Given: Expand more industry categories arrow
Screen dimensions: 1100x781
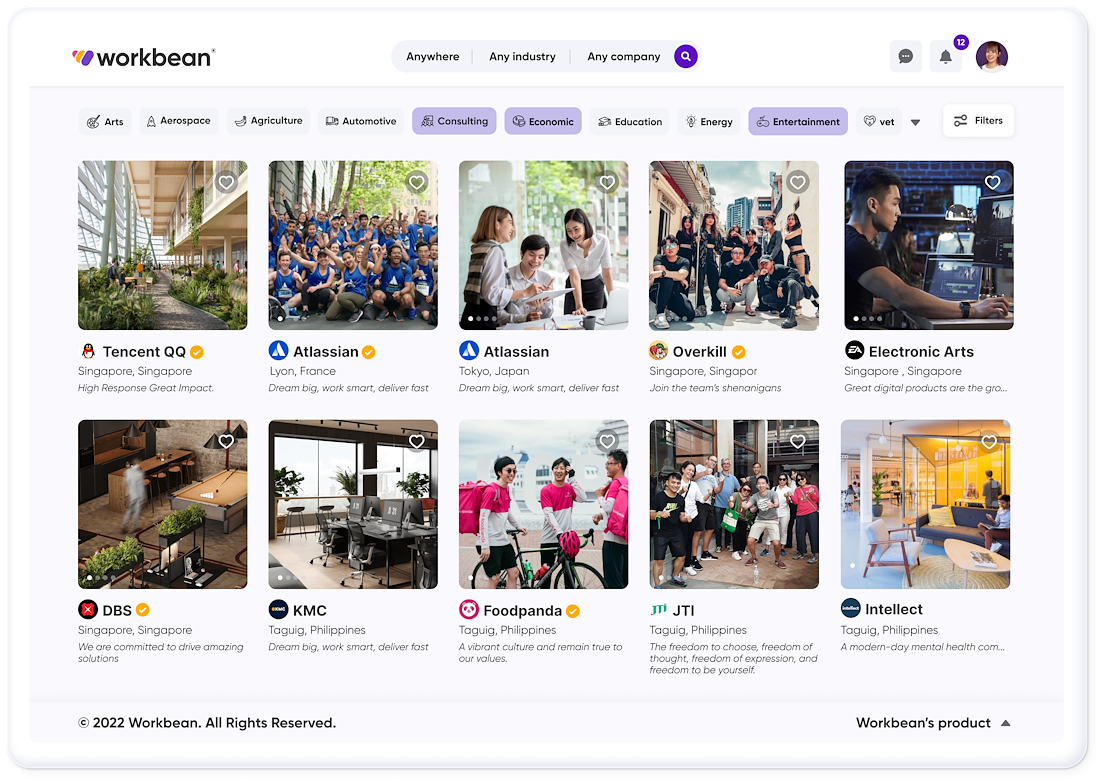Looking at the screenshot, I should click(915, 122).
